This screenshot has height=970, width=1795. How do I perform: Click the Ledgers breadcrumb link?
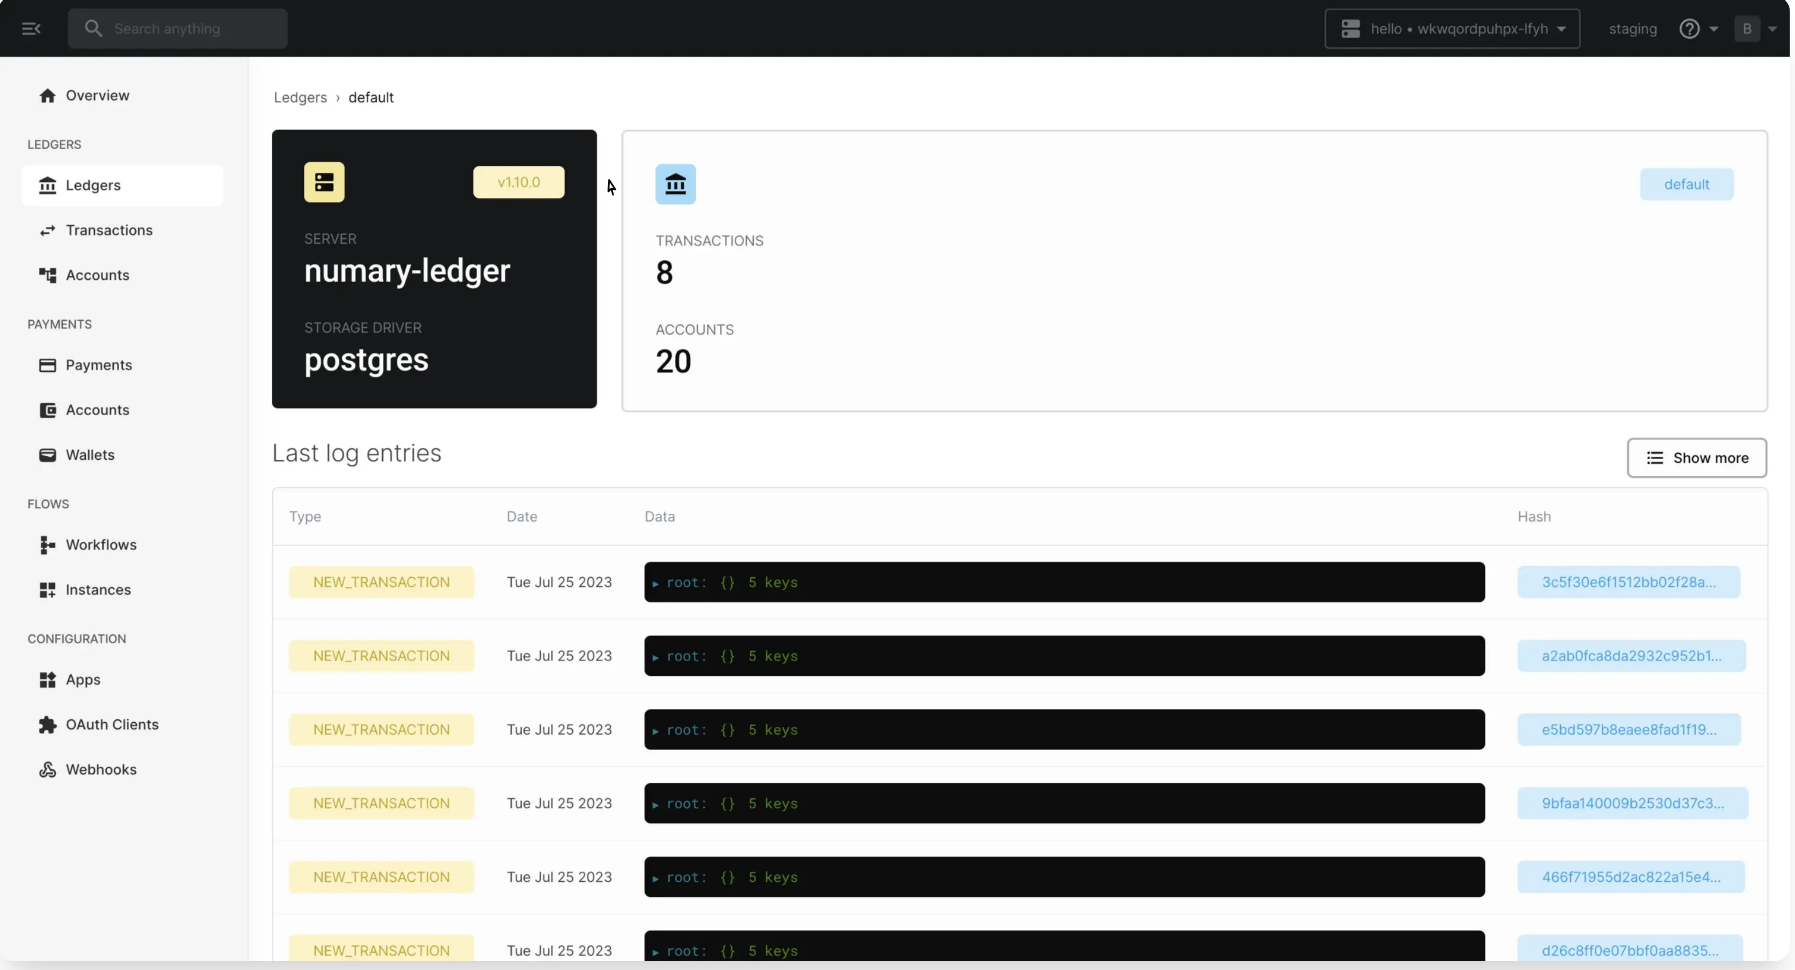pyautogui.click(x=300, y=97)
